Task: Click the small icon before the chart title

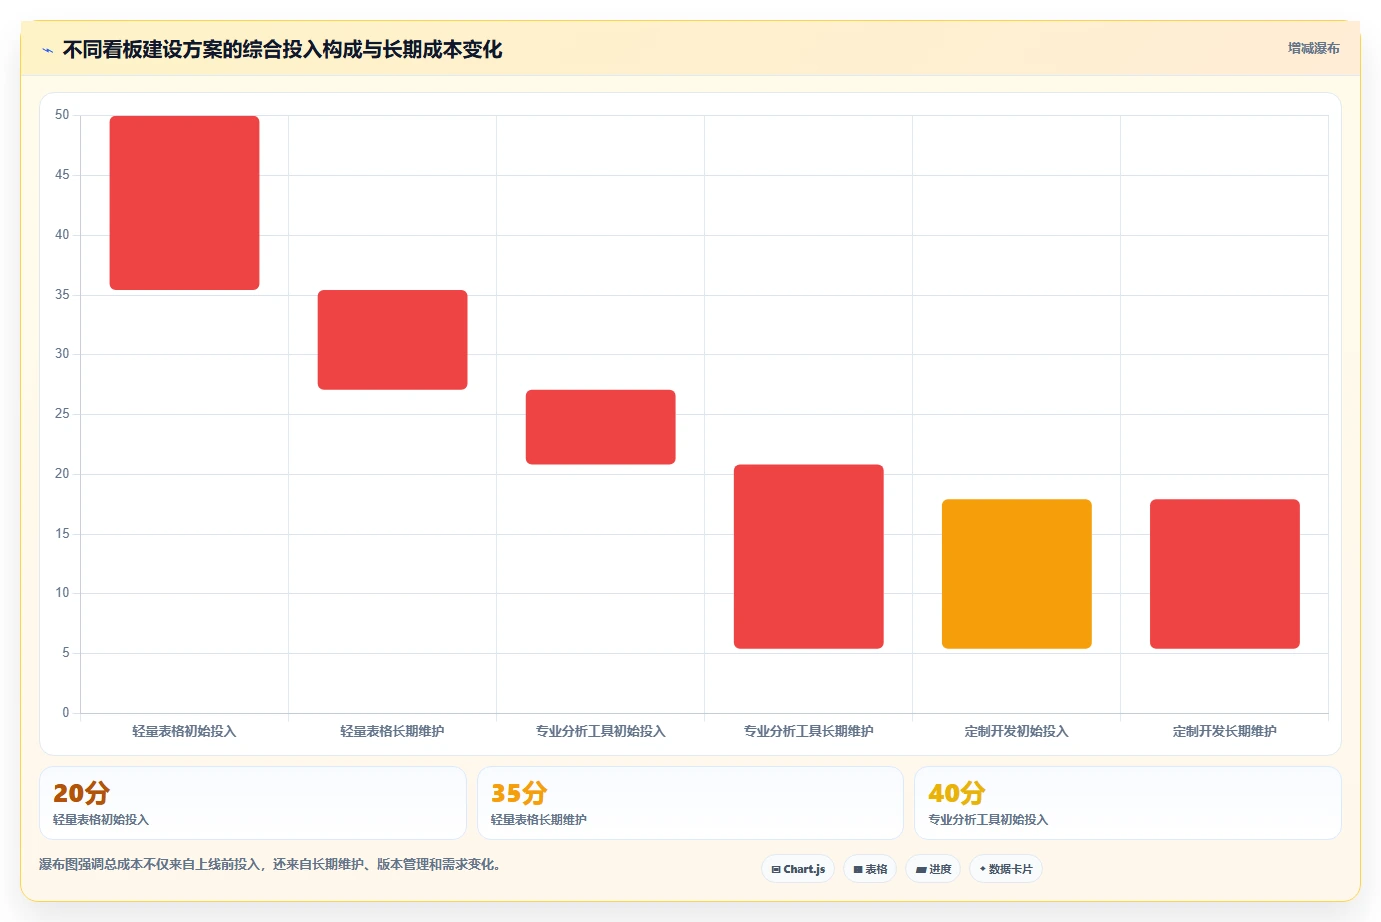Action: (x=47, y=50)
